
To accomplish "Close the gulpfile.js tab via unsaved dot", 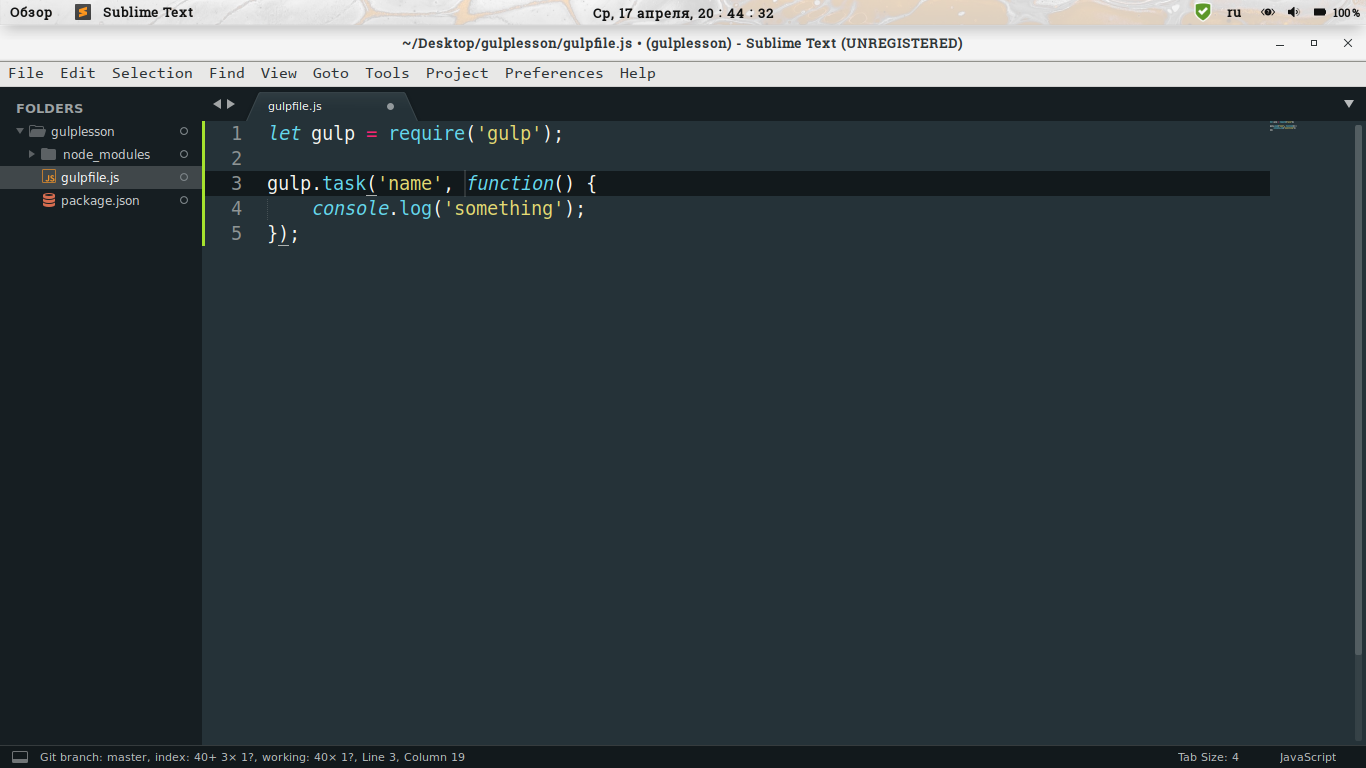I will (390, 106).
